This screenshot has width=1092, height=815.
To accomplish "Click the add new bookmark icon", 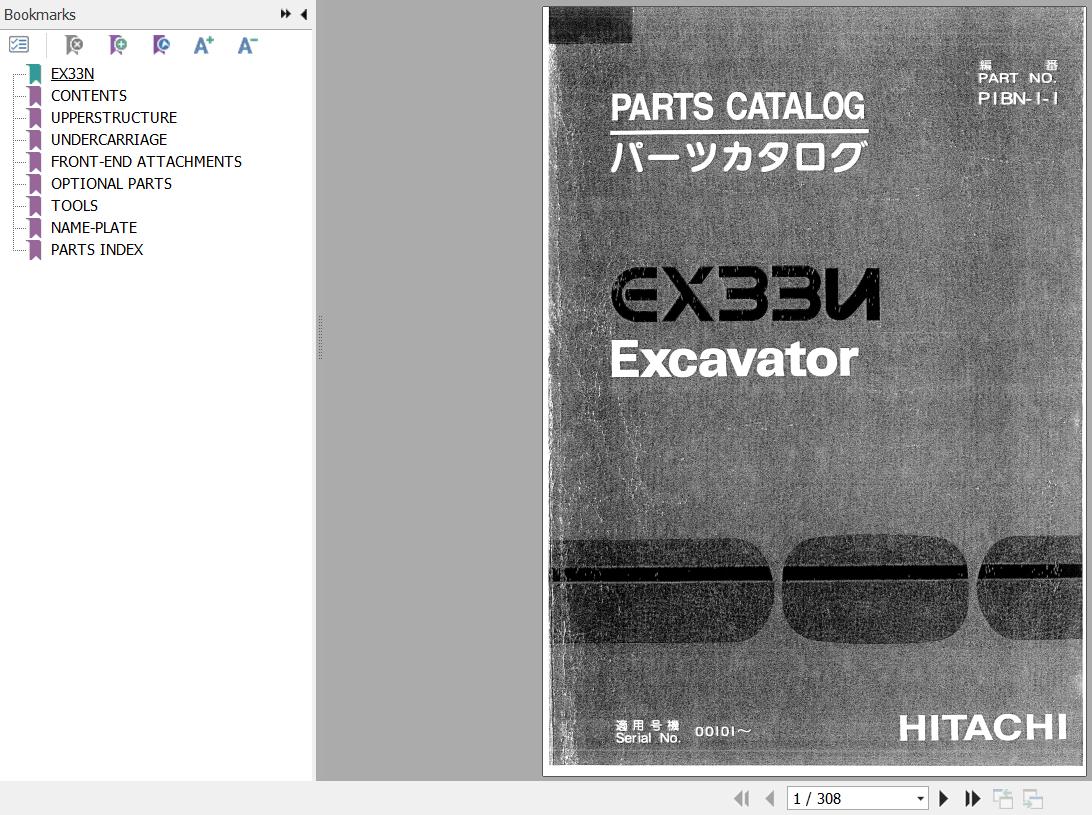I will pyautogui.click(x=118, y=45).
